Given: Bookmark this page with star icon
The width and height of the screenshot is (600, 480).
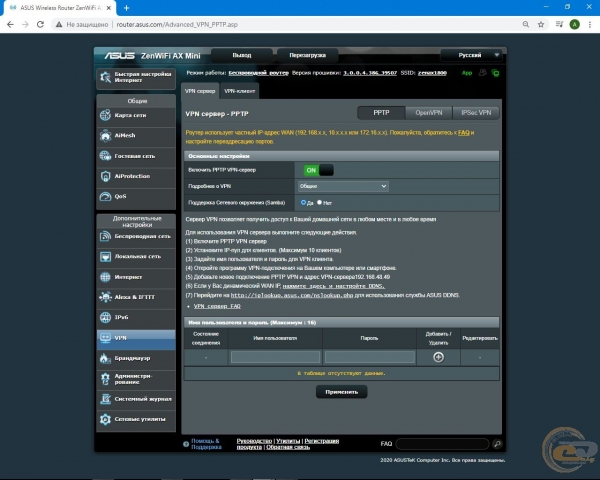Looking at the screenshot, I should 541,24.
